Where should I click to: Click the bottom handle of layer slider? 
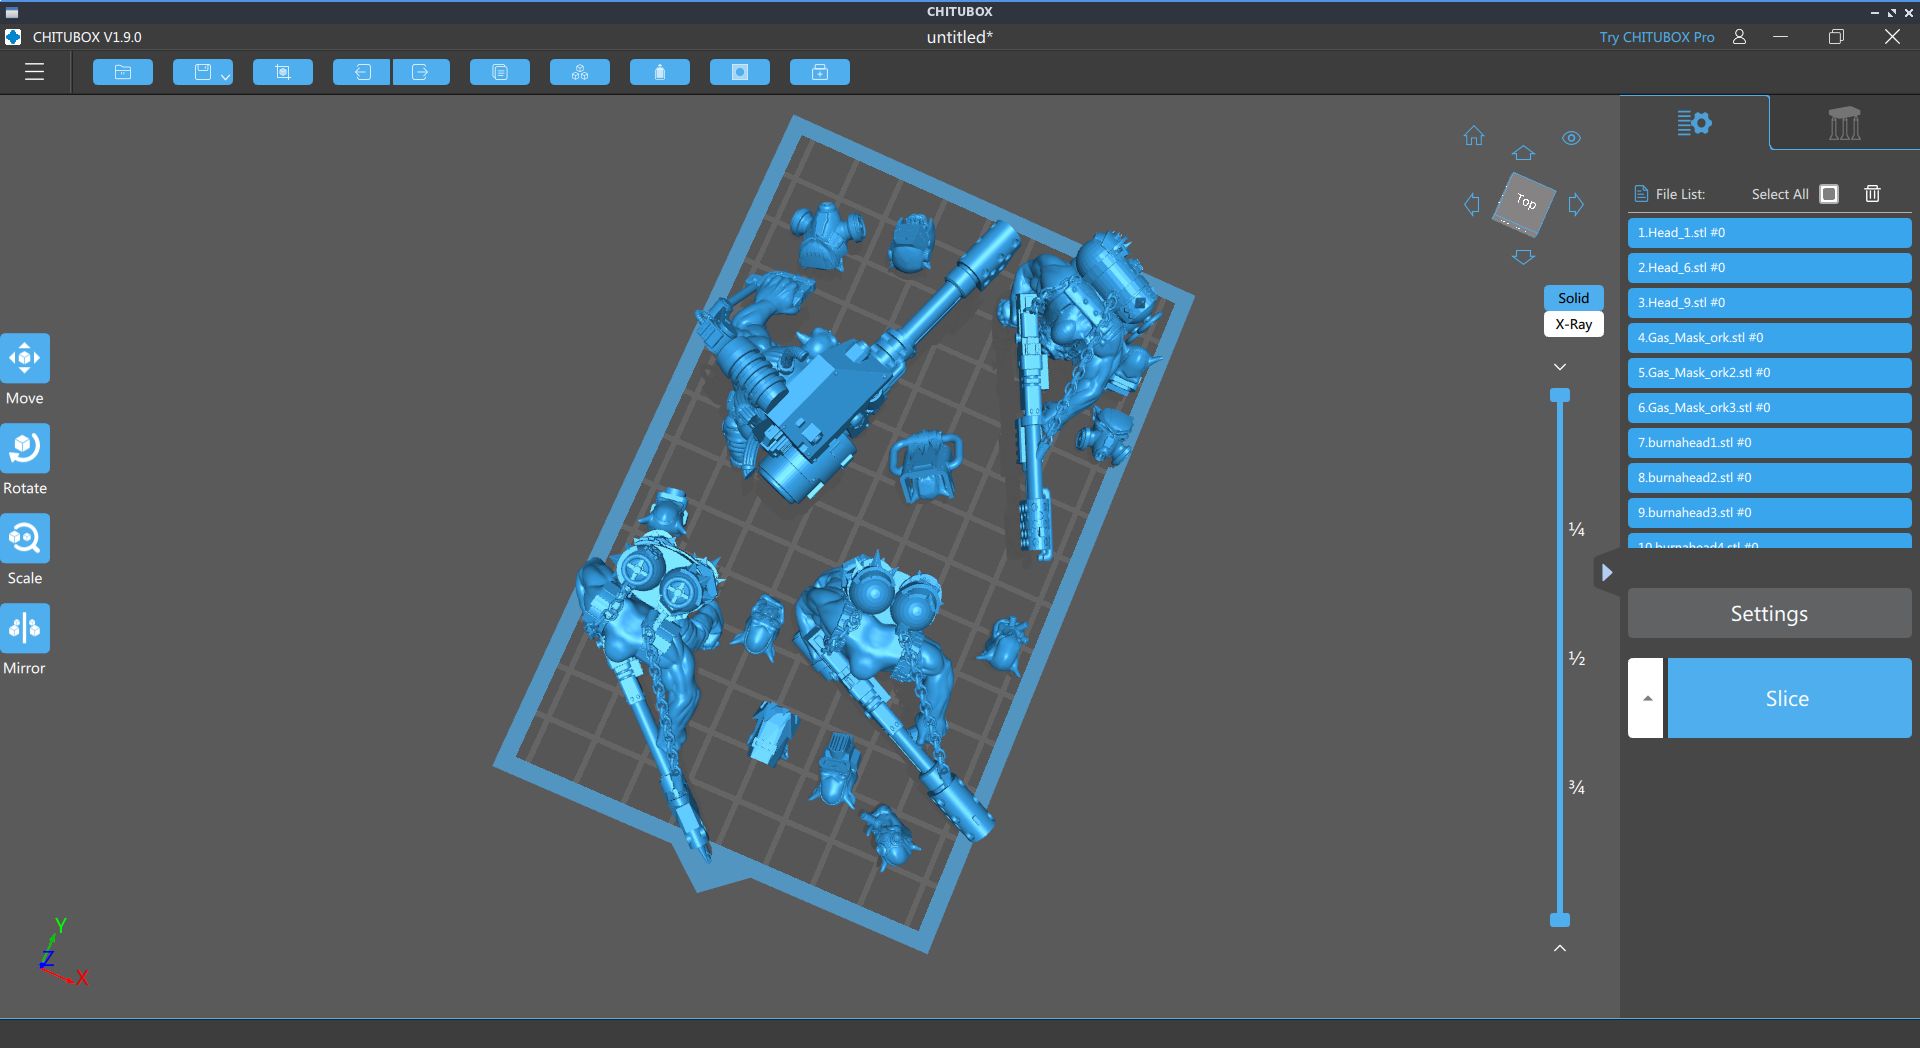pyautogui.click(x=1560, y=920)
